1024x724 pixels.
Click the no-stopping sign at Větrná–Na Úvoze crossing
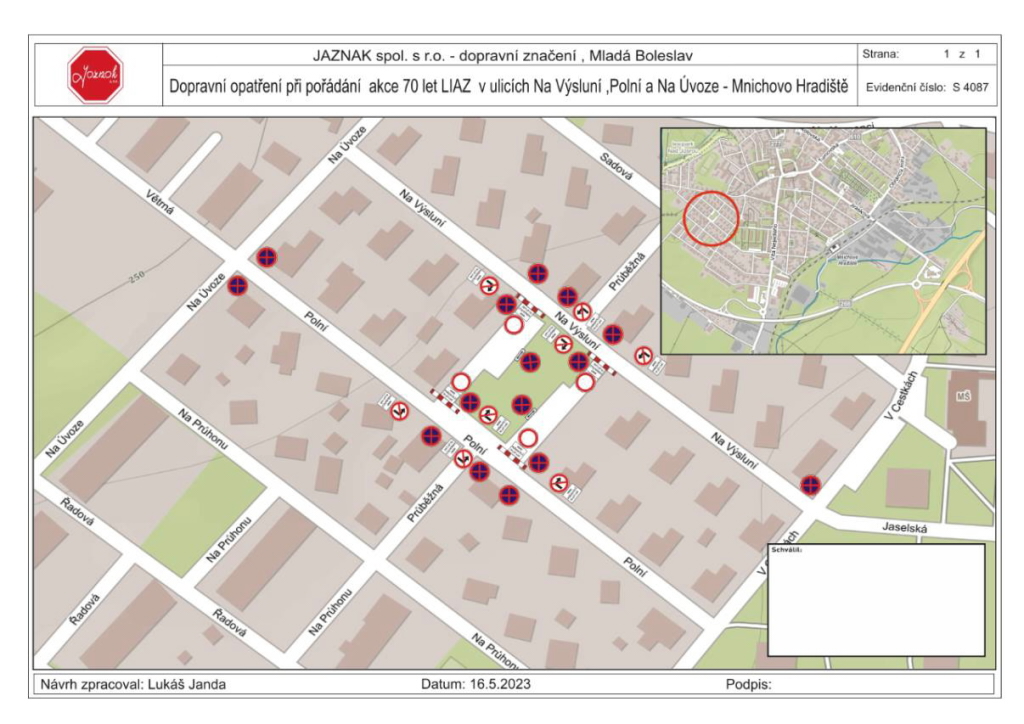coord(266,258)
